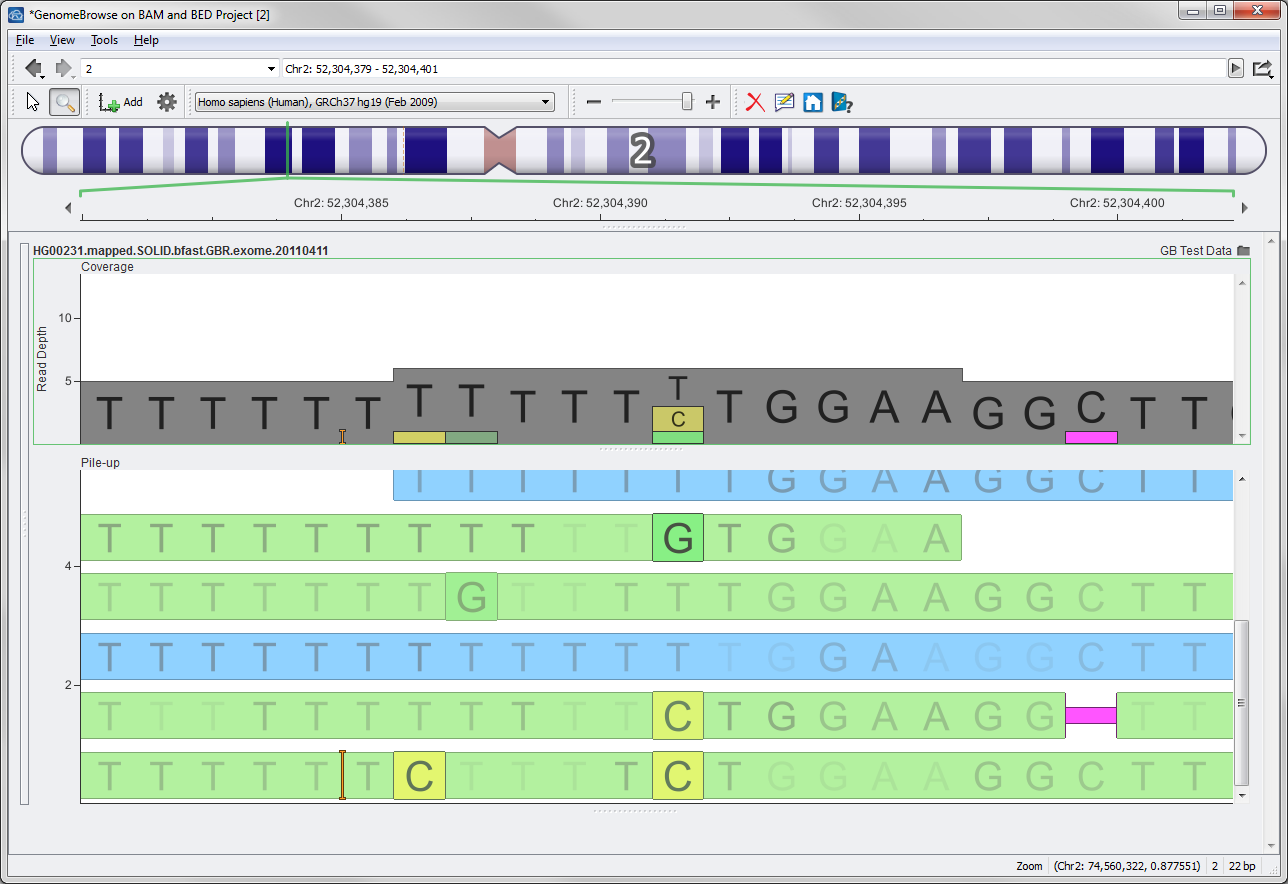Click the Pile-up plot label
Viewport: 1288px width, 884px height.
pyautogui.click(x=100, y=463)
